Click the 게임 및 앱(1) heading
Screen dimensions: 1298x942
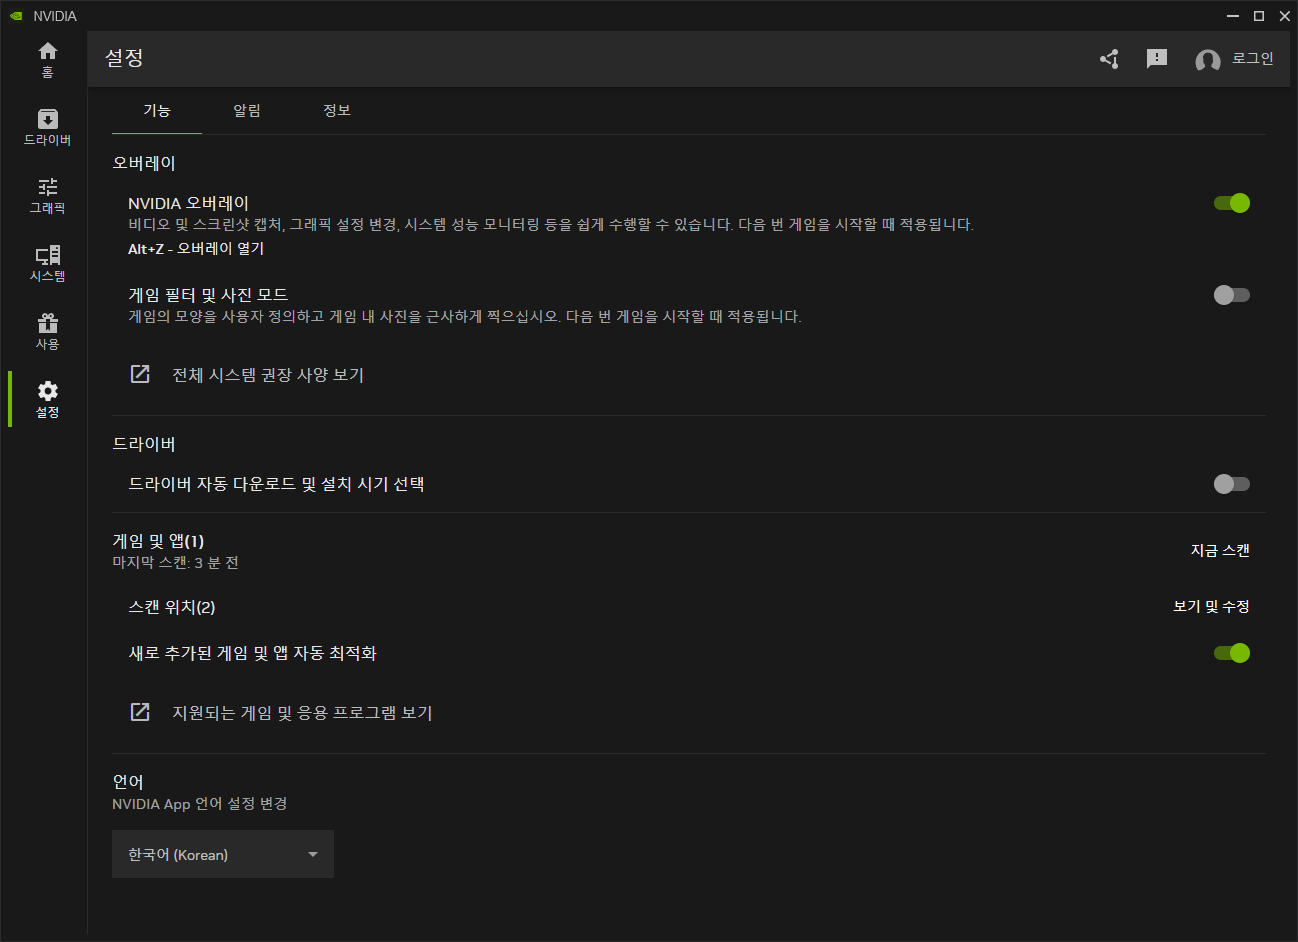[158, 541]
